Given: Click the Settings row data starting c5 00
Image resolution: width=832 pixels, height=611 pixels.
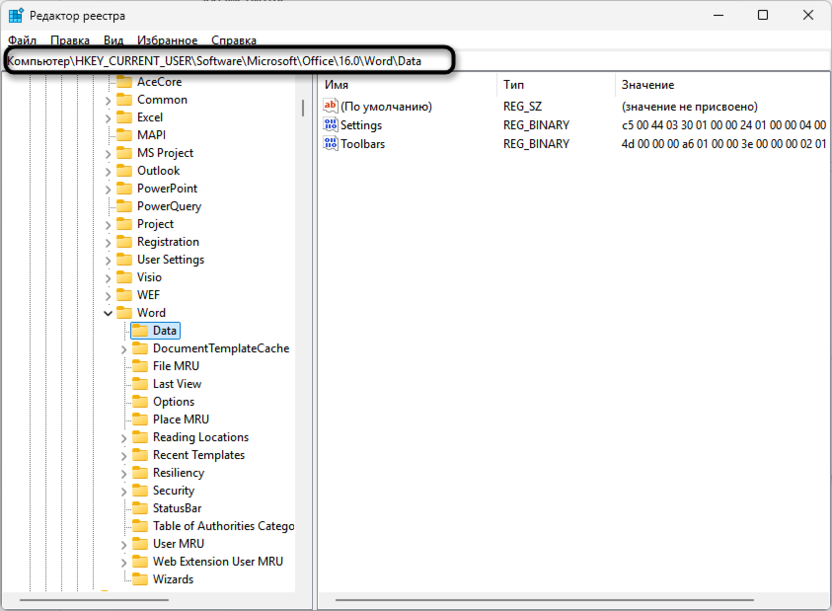Looking at the screenshot, I should tap(724, 125).
